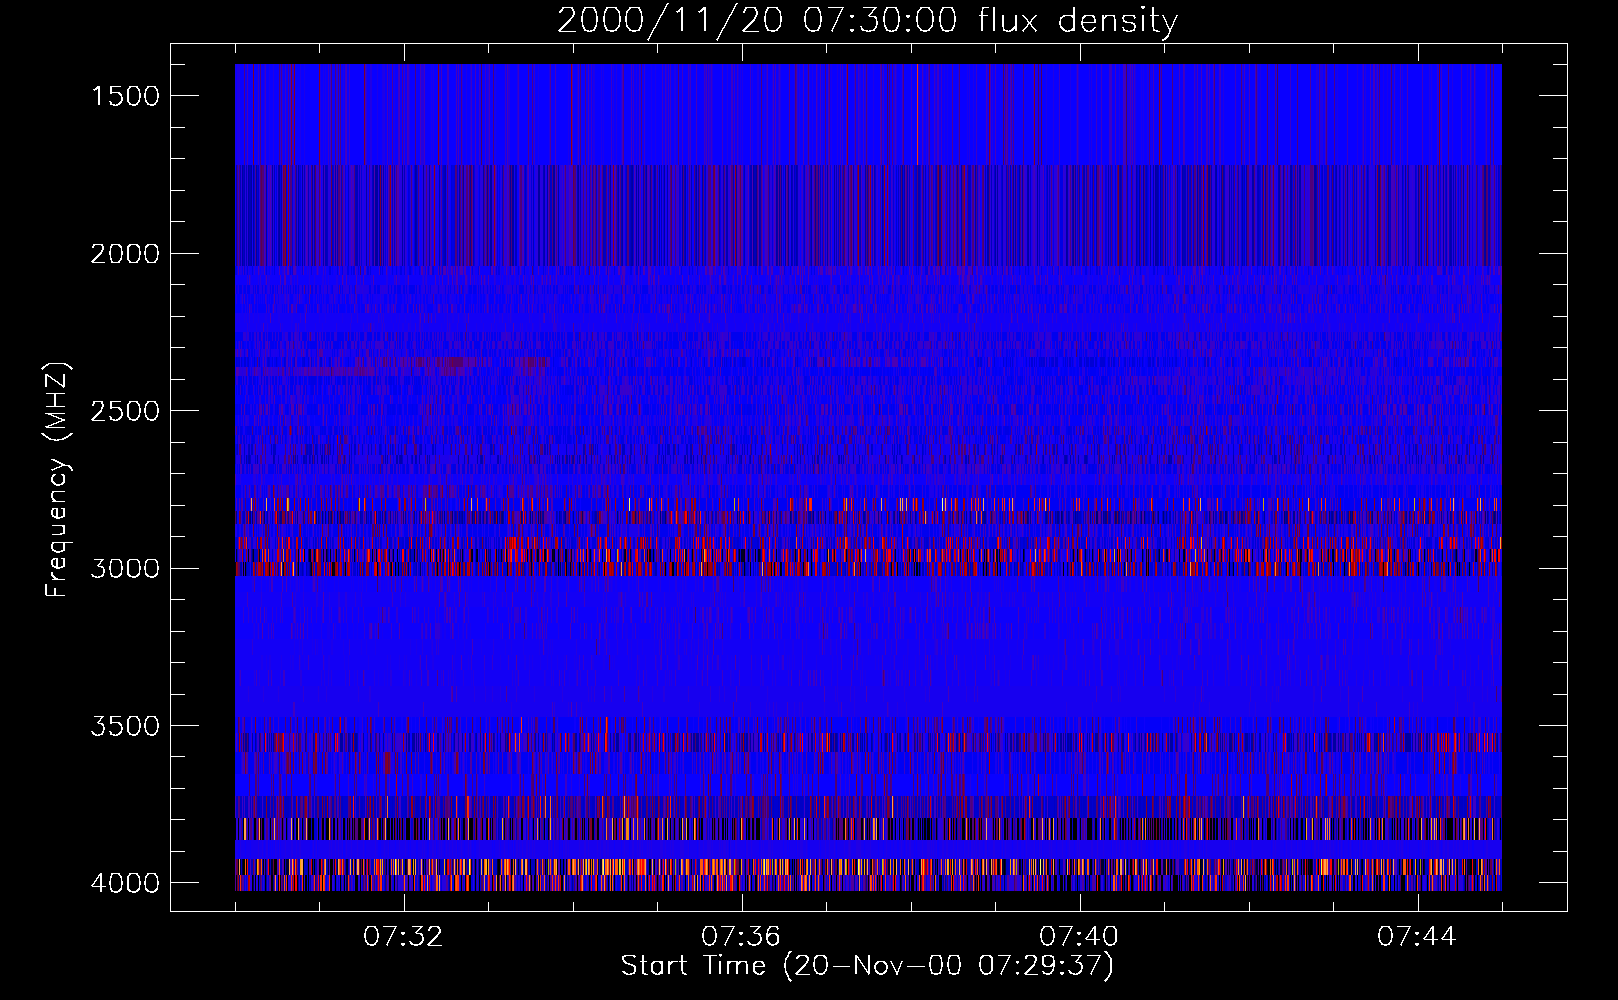Click the 07:32 time tick label
The height and width of the screenshot is (1000, 1618).
coord(403,937)
